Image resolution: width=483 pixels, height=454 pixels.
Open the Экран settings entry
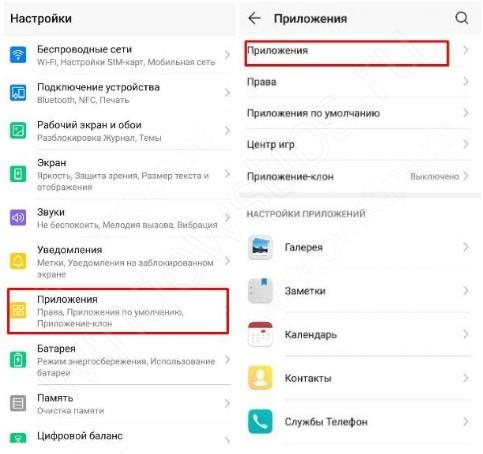pos(119,174)
